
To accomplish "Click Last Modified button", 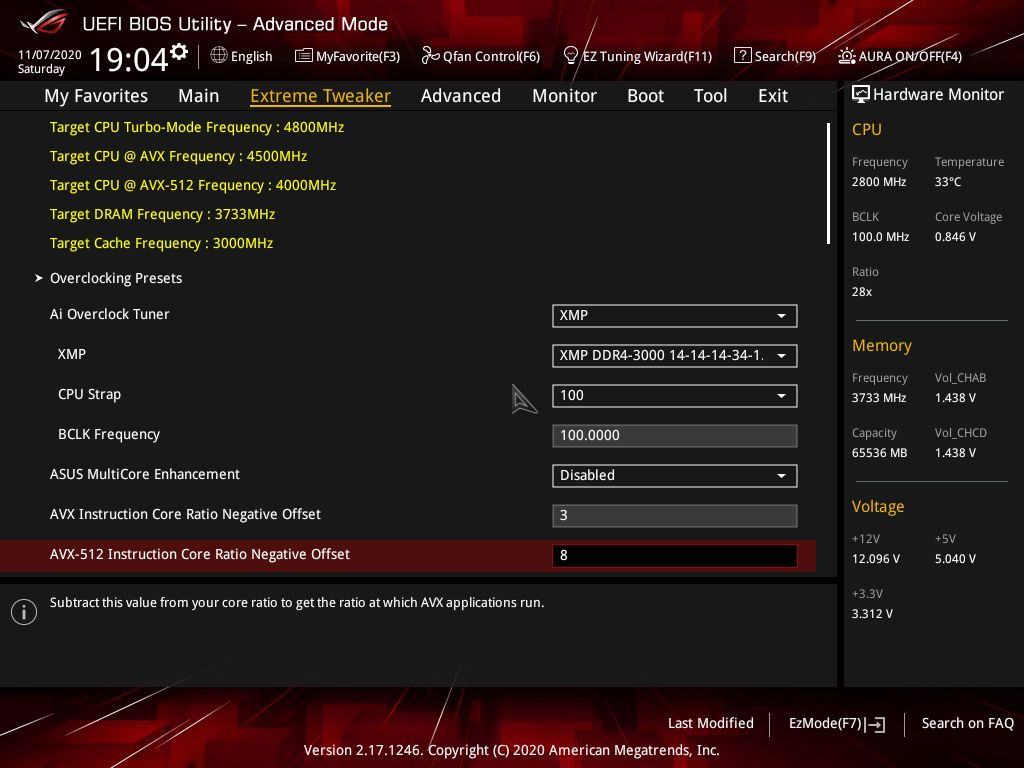I will pyautogui.click(x=711, y=724).
